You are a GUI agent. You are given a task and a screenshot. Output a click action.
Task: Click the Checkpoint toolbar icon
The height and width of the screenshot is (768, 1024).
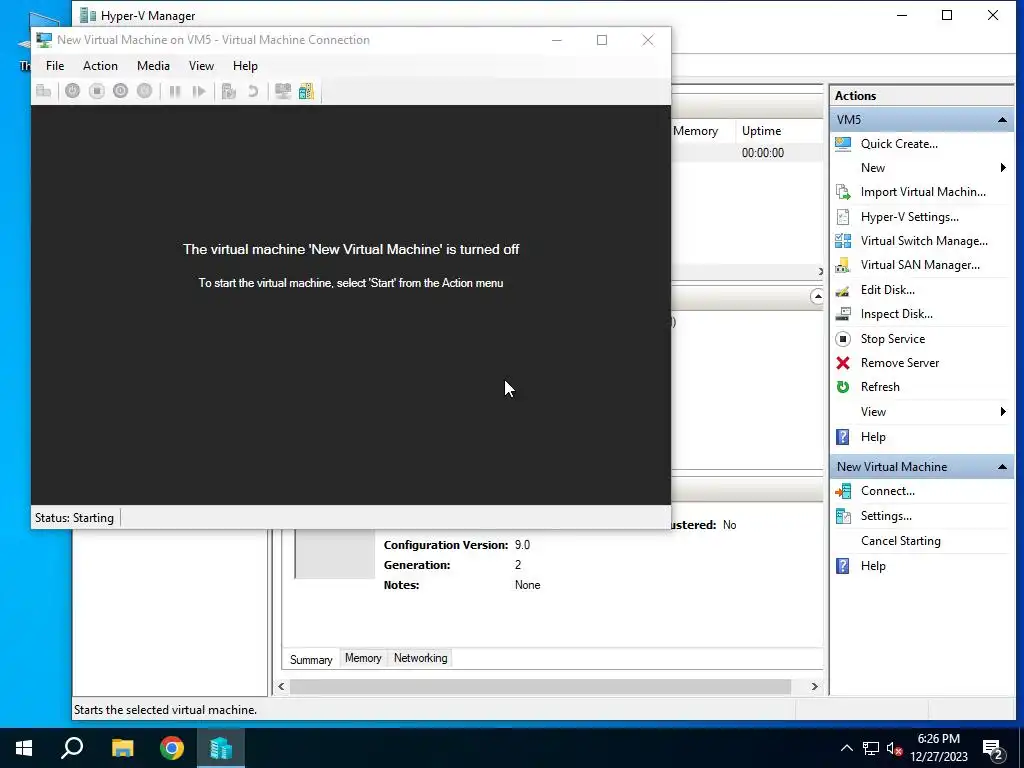click(229, 91)
